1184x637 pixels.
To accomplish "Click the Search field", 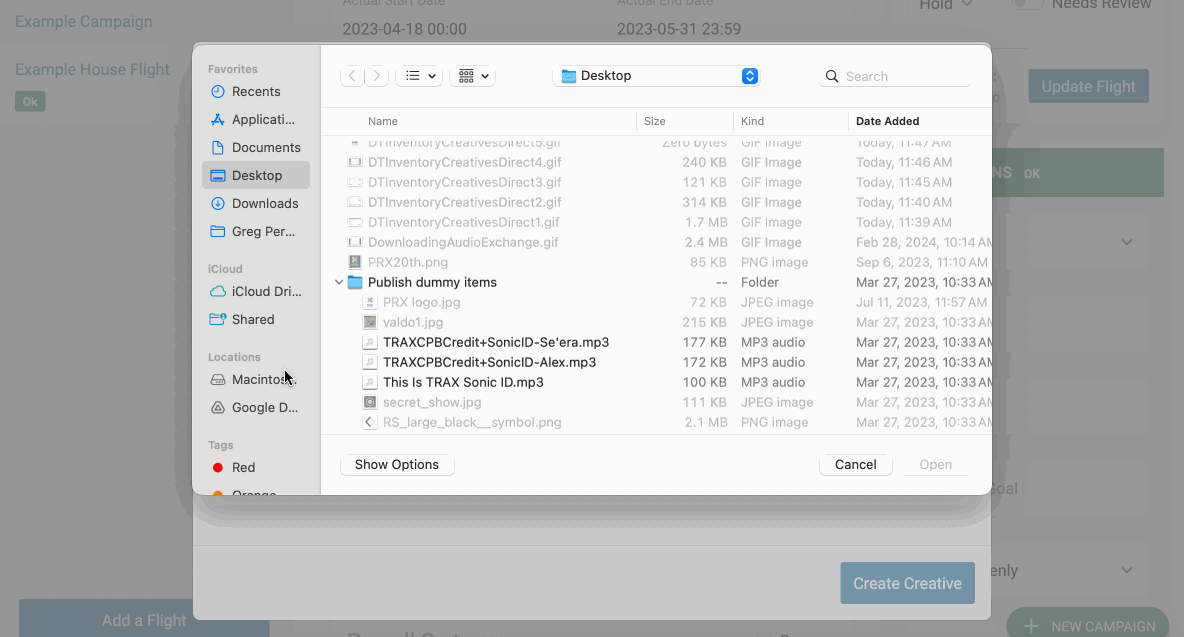I will pos(904,76).
